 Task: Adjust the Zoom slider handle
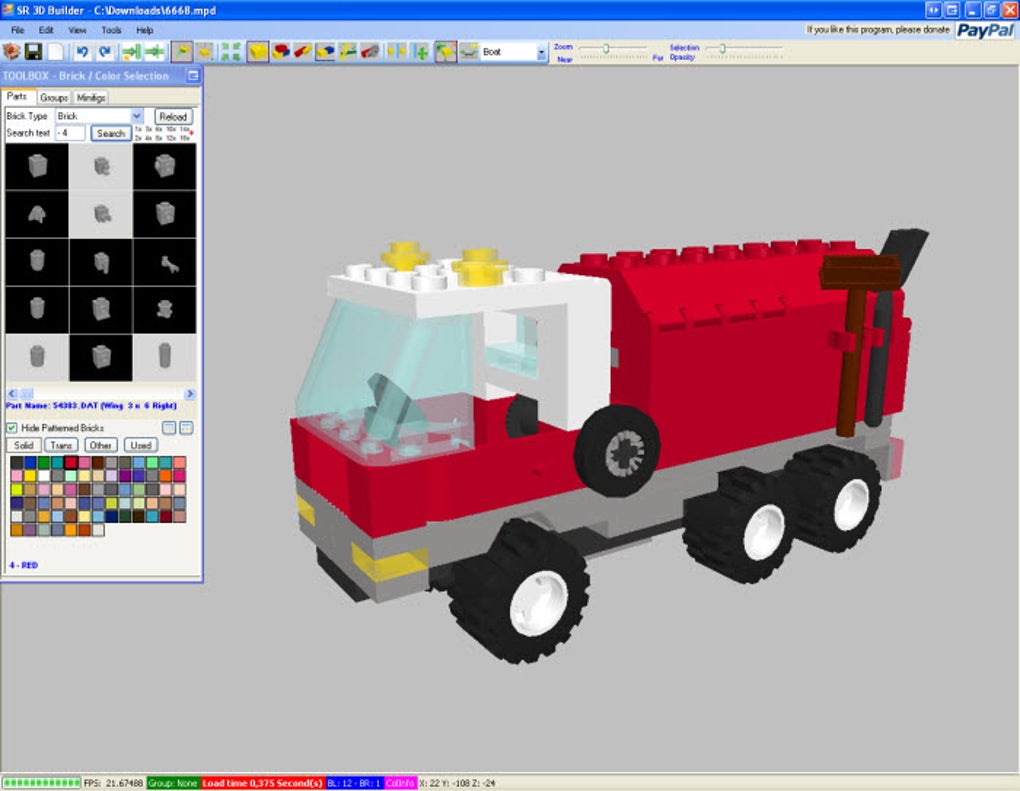pos(606,48)
